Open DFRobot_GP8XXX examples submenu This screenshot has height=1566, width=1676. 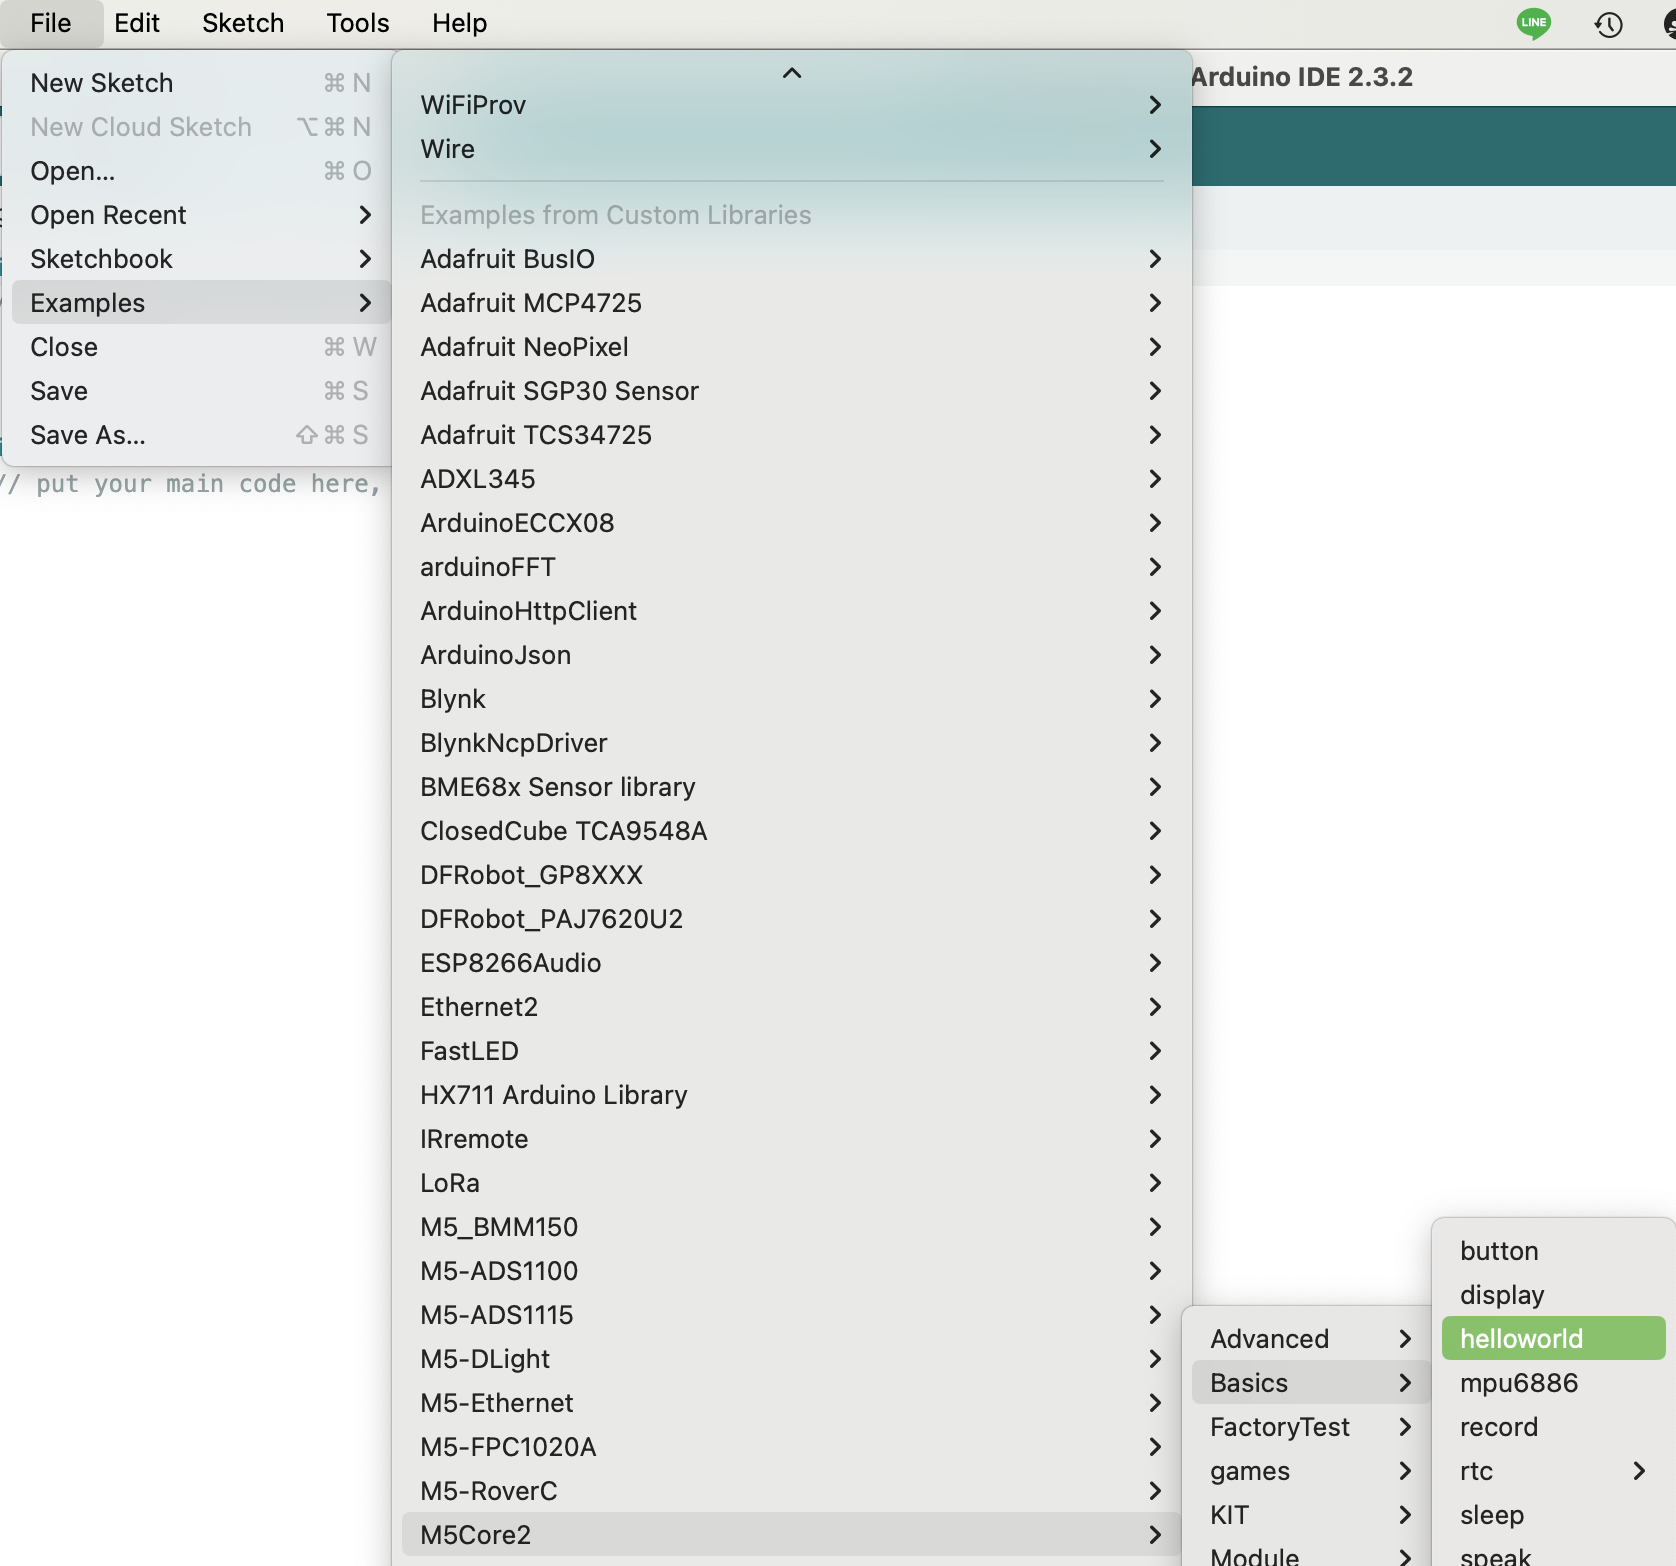[x=791, y=875]
